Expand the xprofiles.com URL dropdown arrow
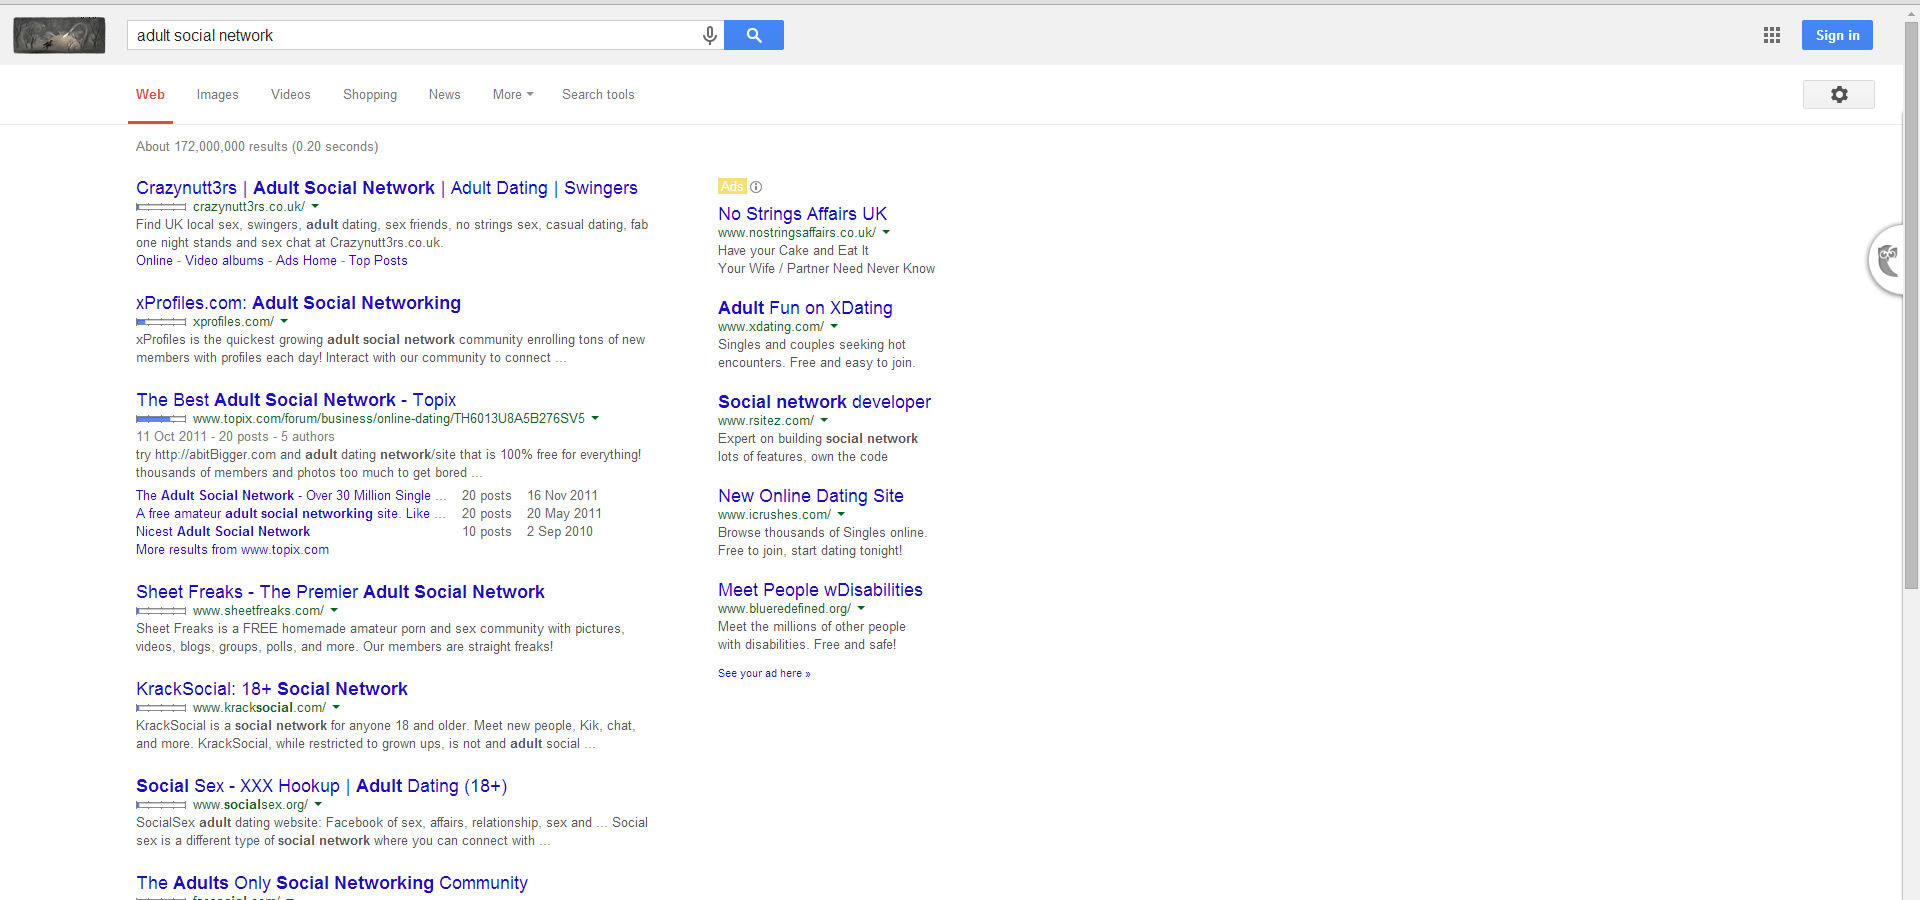 (x=284, y=322)
